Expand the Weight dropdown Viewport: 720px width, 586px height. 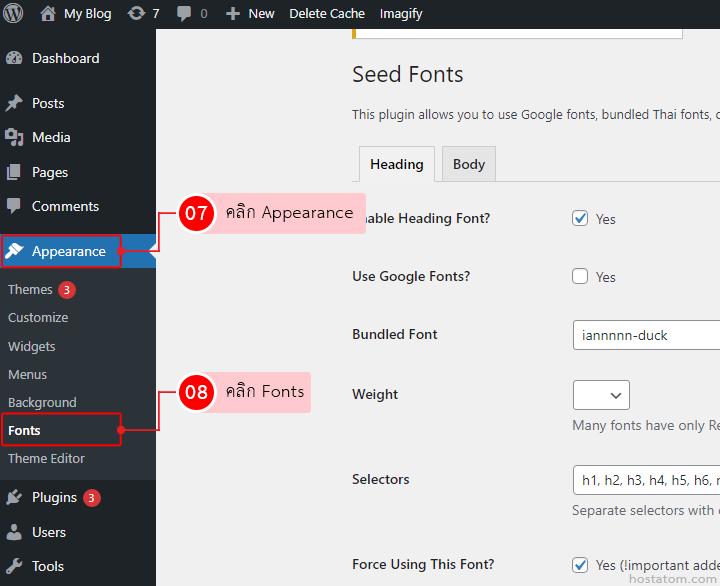coord(601,395)
